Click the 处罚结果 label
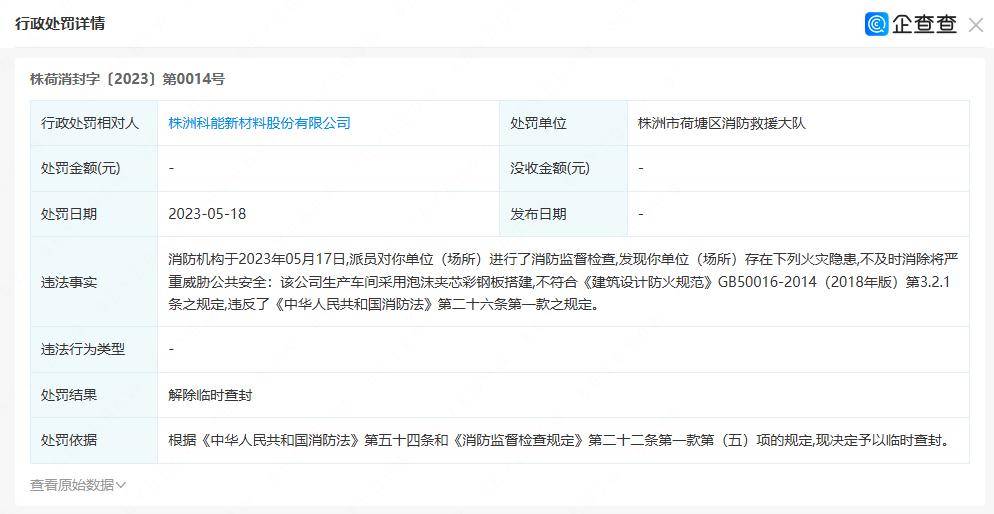994x514 pixels. point(68,395)
